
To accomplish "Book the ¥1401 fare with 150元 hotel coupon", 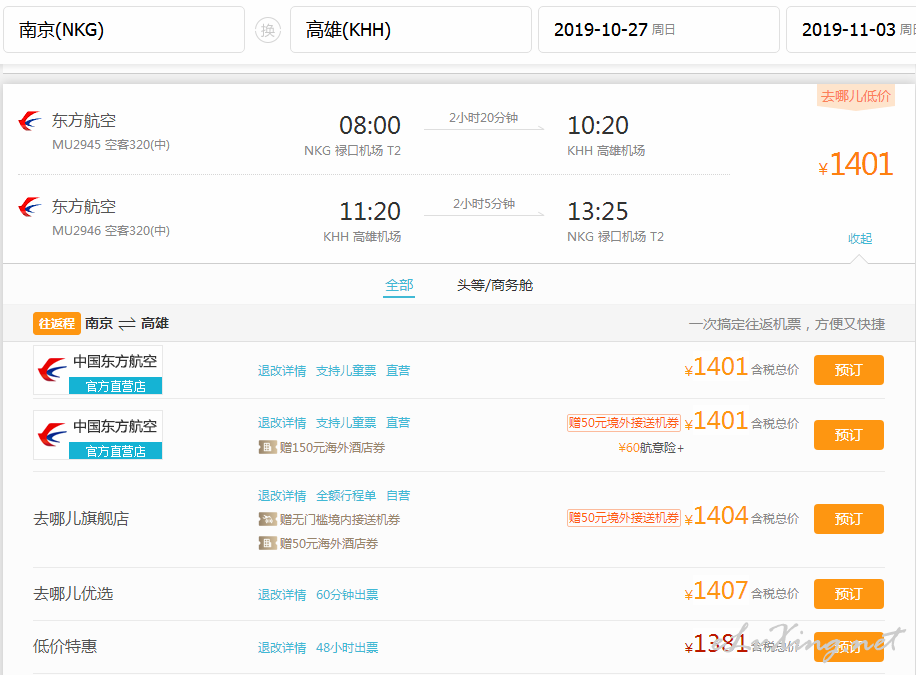I will coord(848,435).
